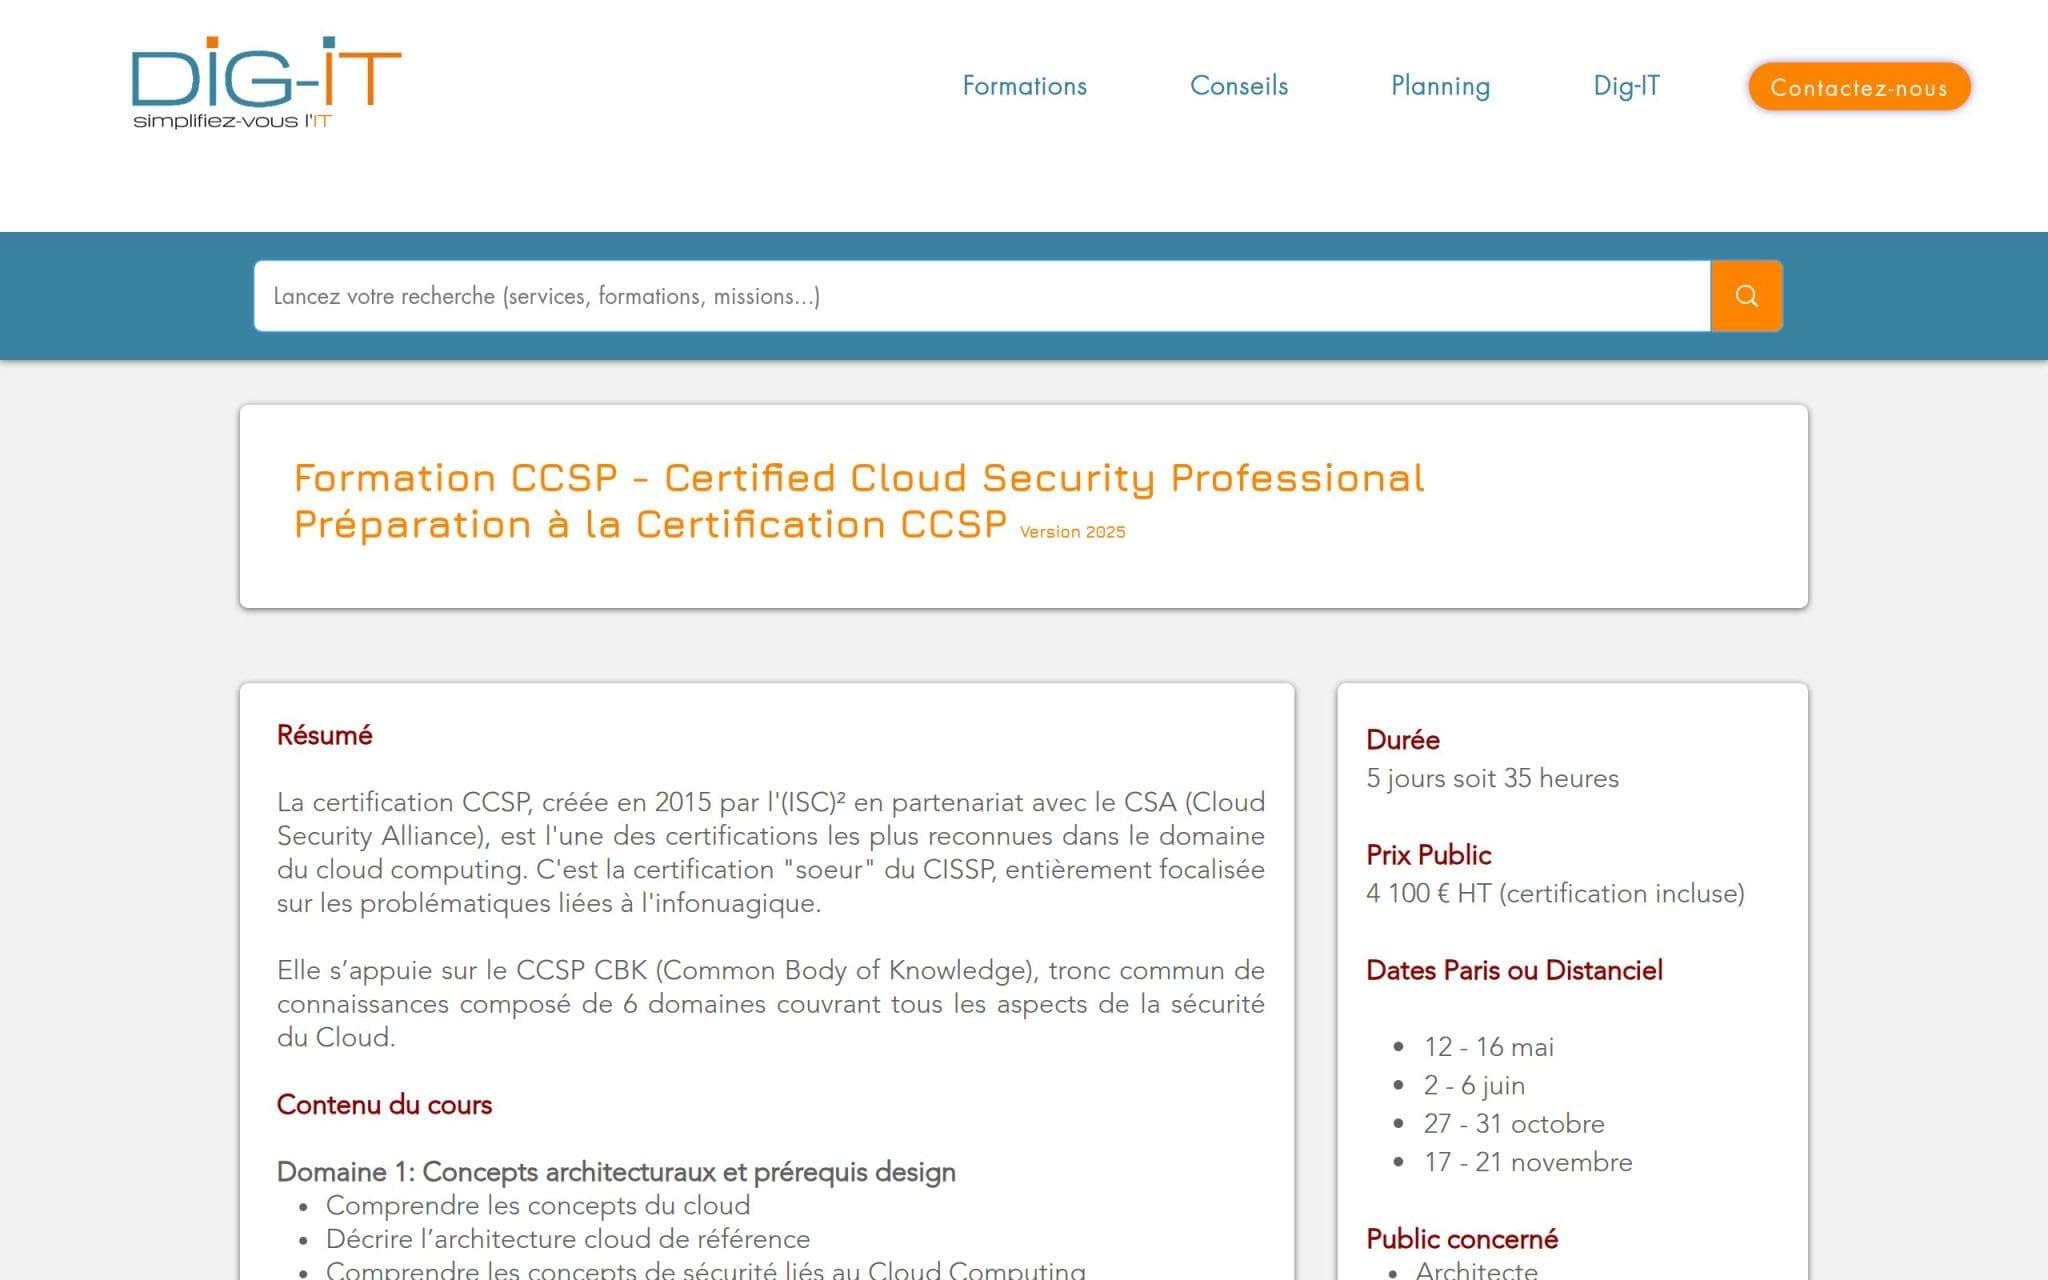Viewport: 2048px width, 1280px height.
Task: Click 'Comprendre les concepts du cloud' bullet
Action: tap(538, 1205)
